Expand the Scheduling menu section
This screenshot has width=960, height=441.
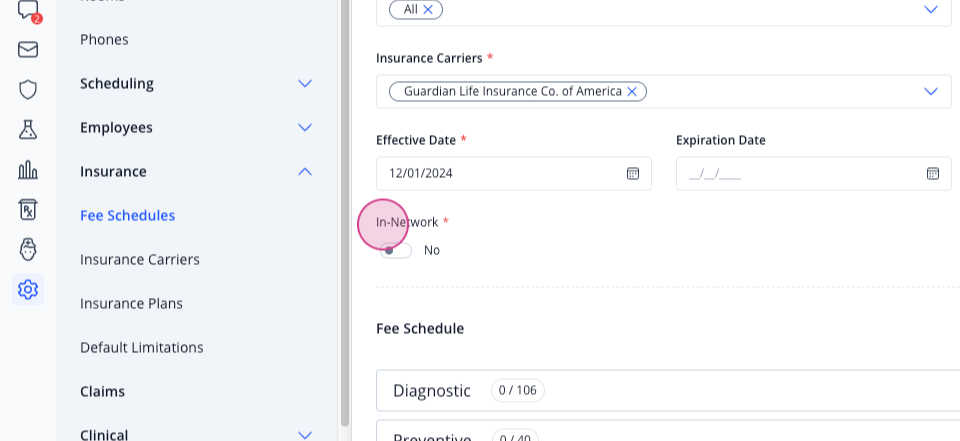tap(305, 83)
